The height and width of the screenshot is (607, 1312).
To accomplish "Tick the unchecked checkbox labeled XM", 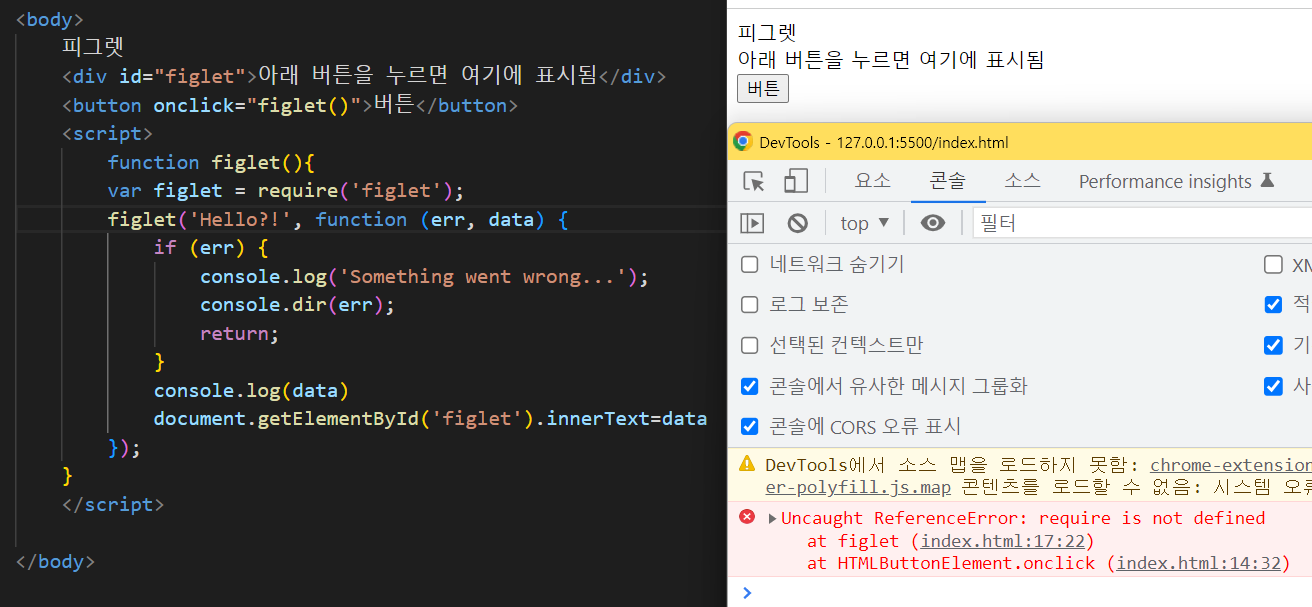I will tap(1273, 265).
